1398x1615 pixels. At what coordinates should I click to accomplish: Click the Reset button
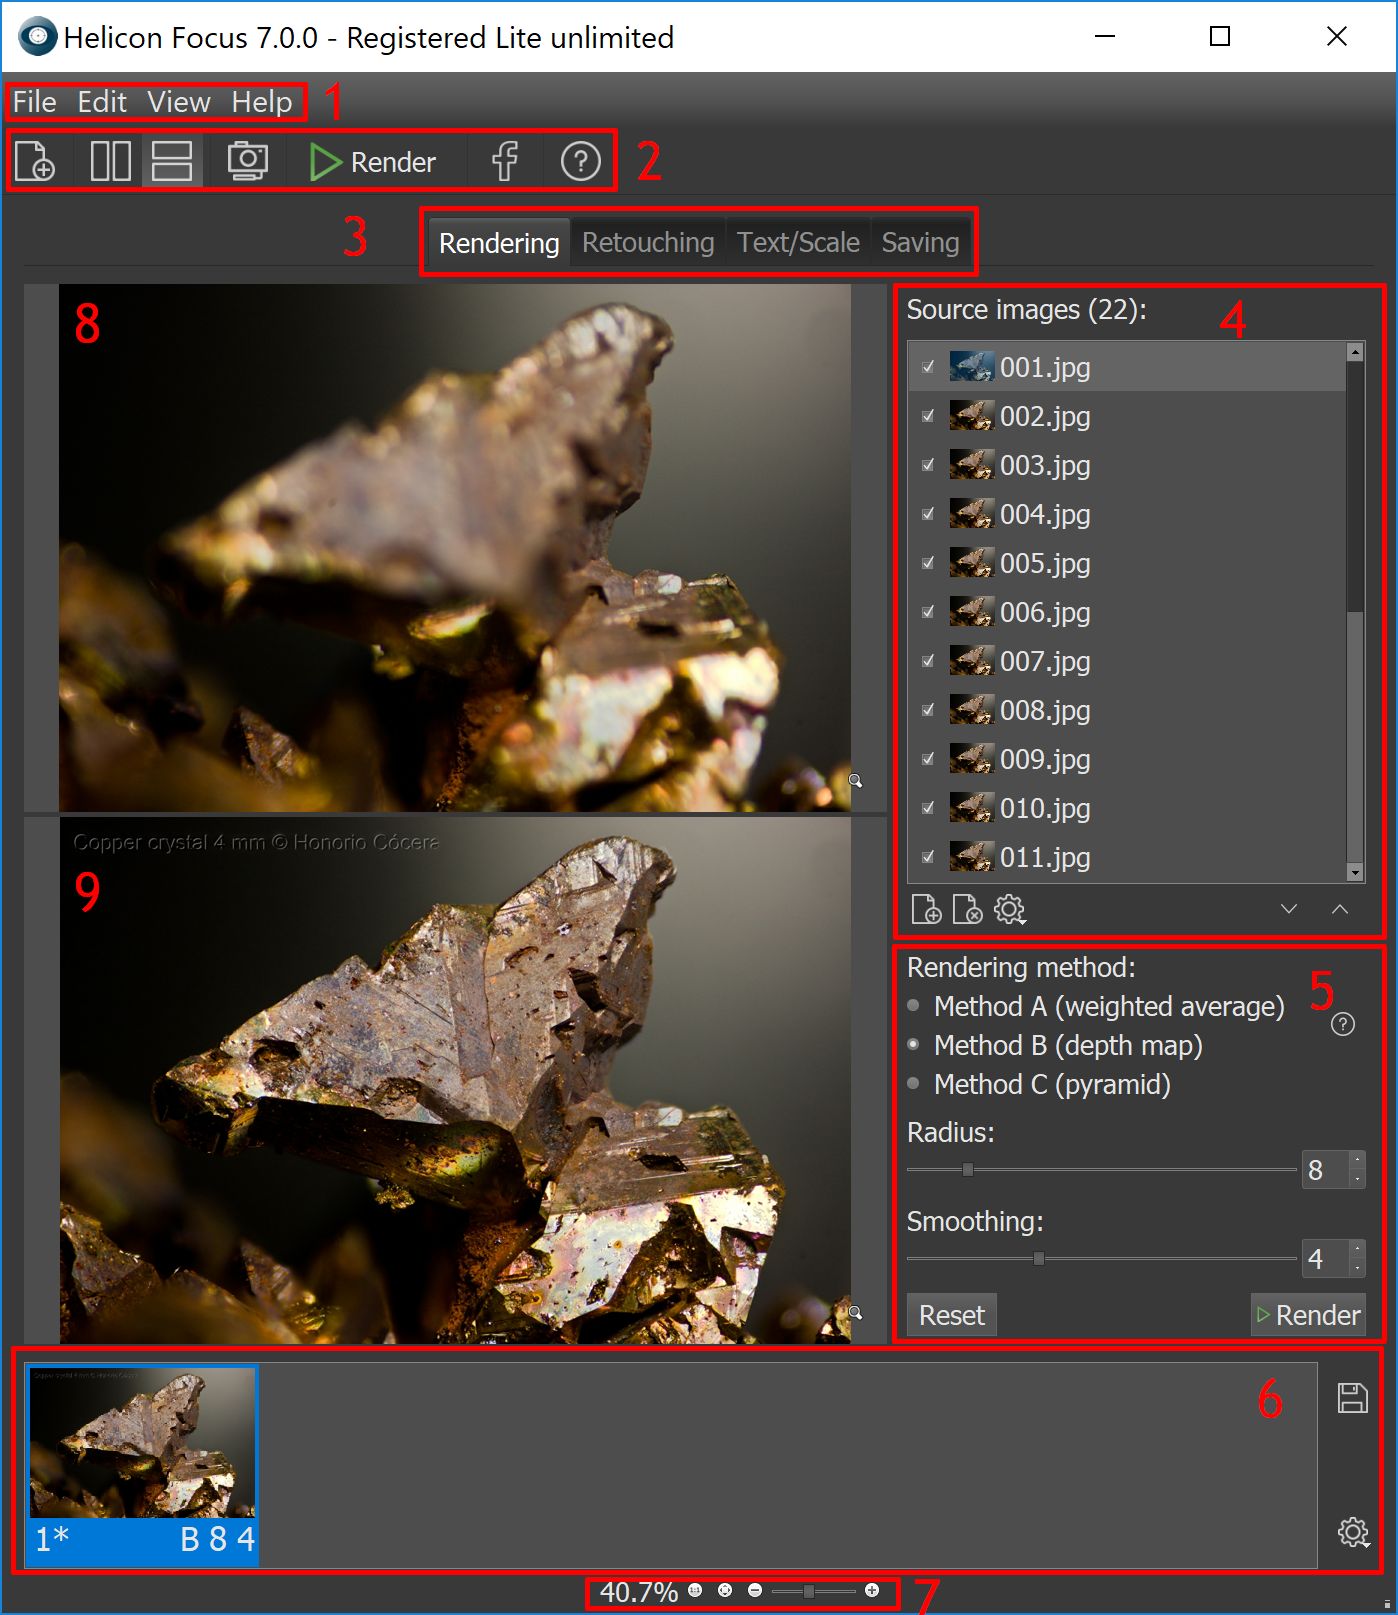pos(951,1315)
